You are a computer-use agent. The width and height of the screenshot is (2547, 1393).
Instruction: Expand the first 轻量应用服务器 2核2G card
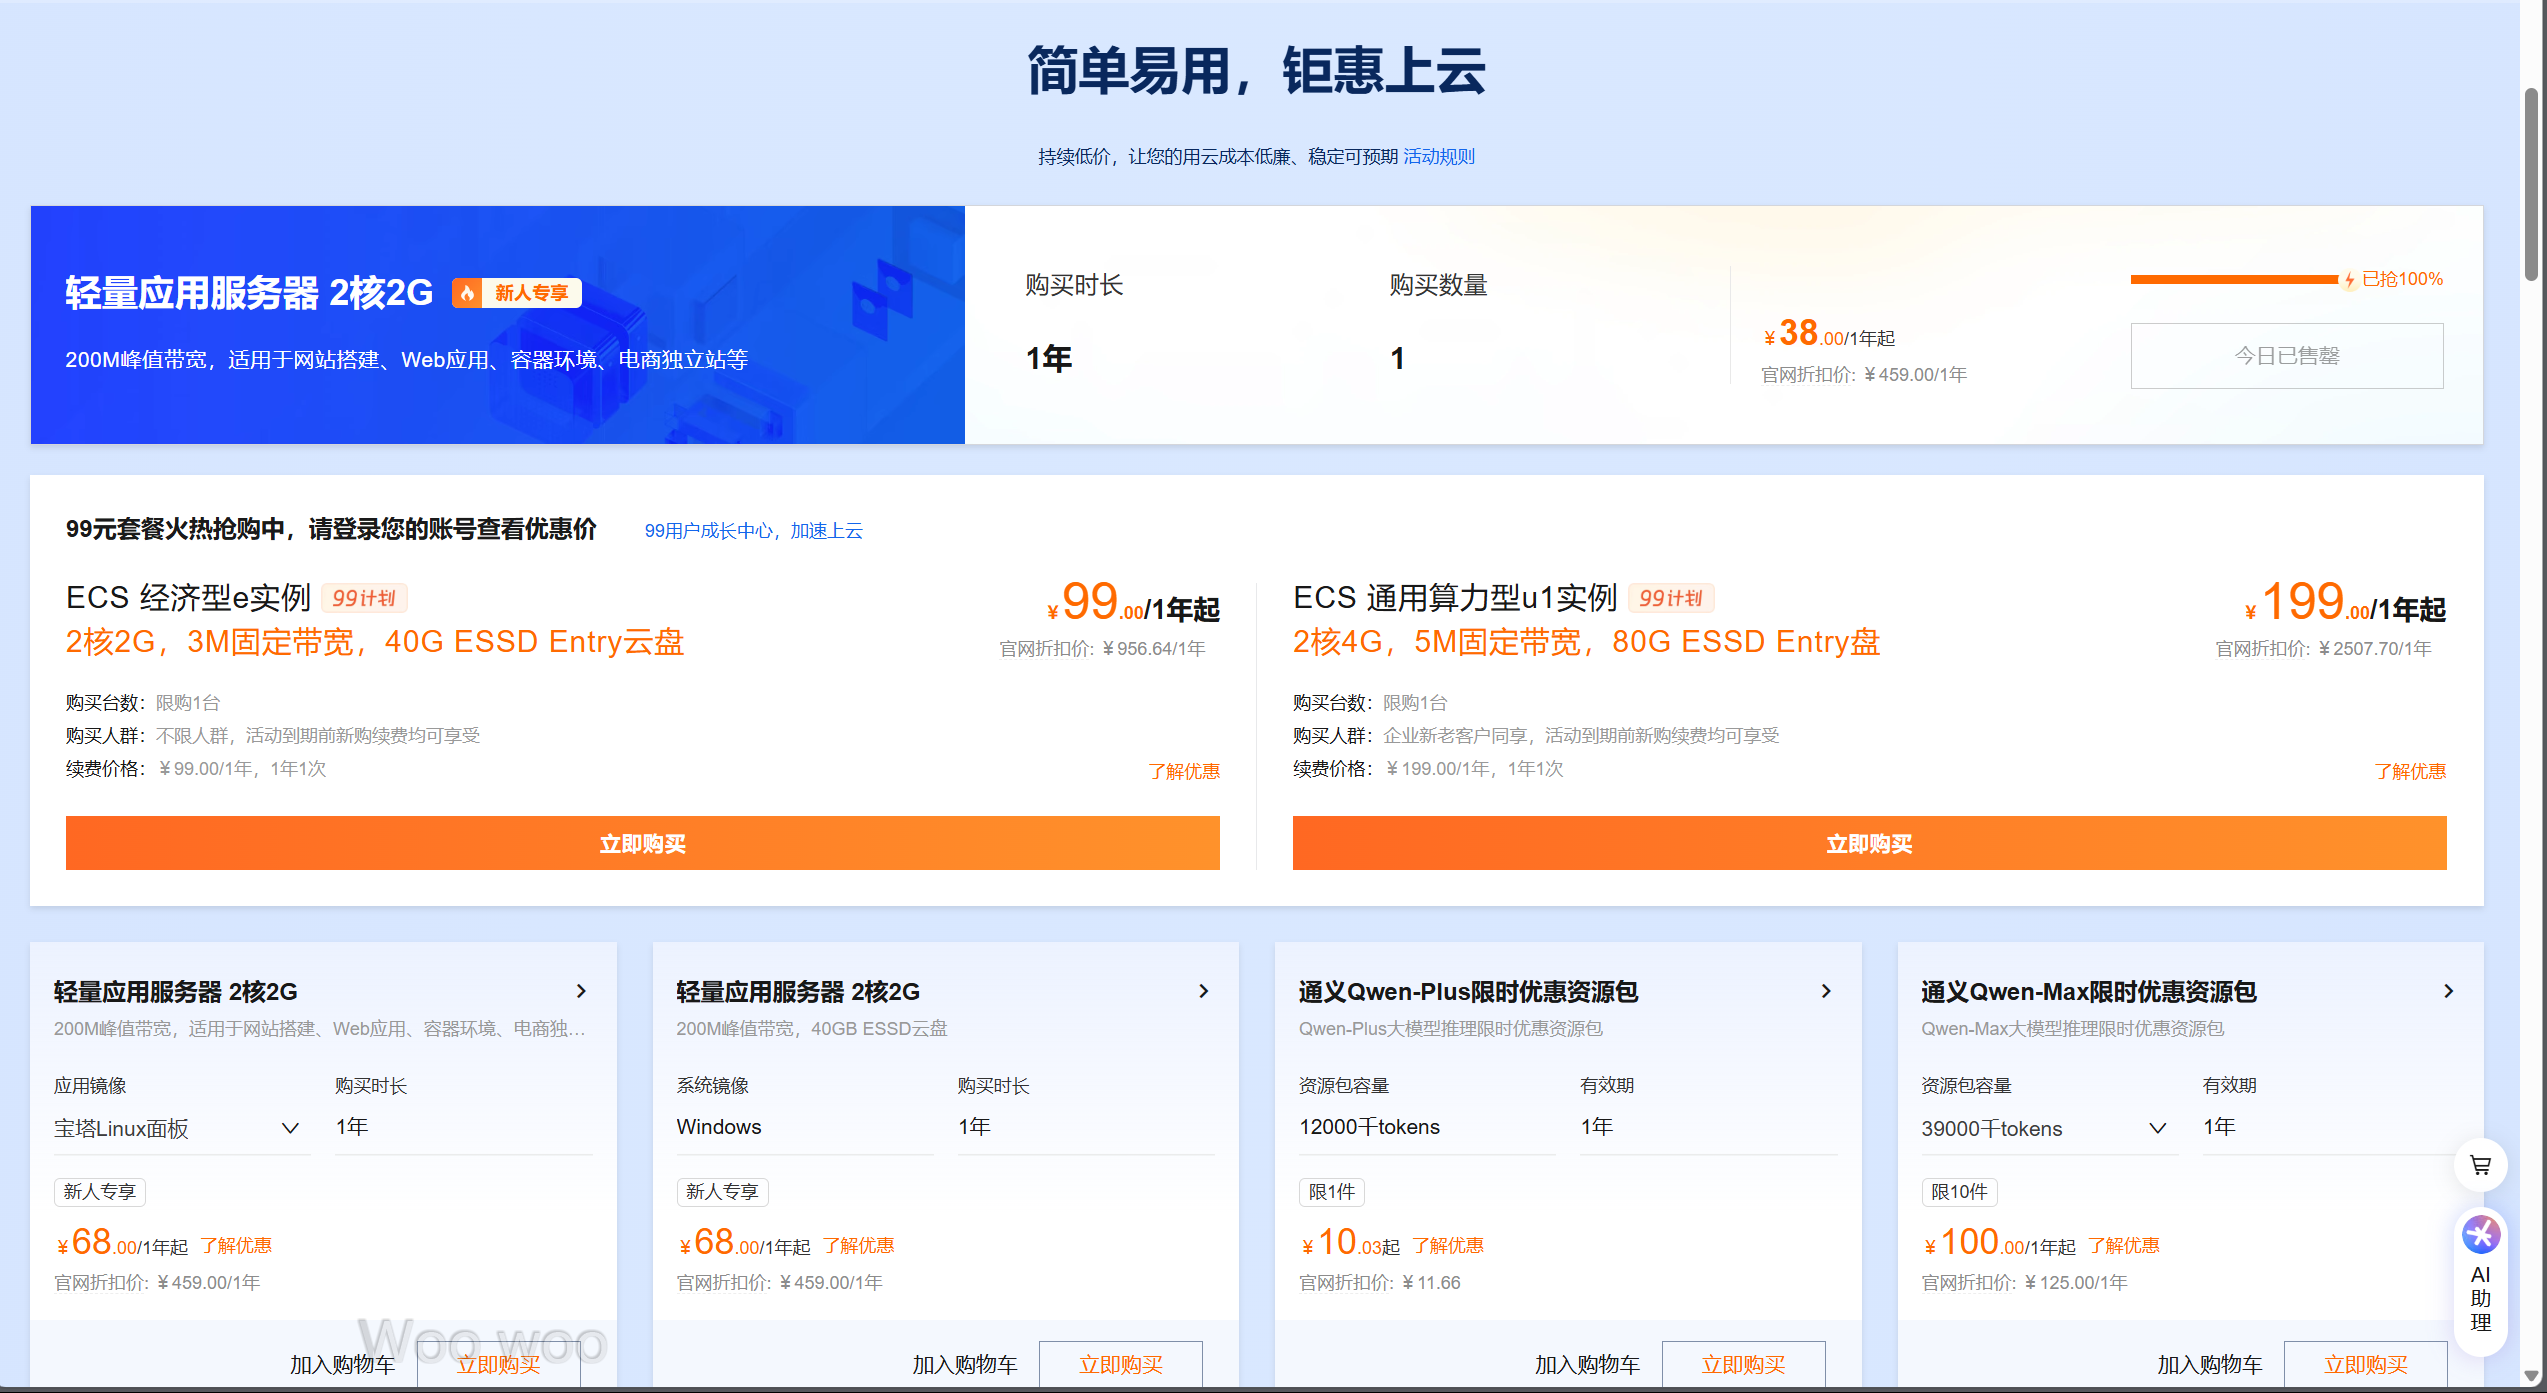click(582, 991)
